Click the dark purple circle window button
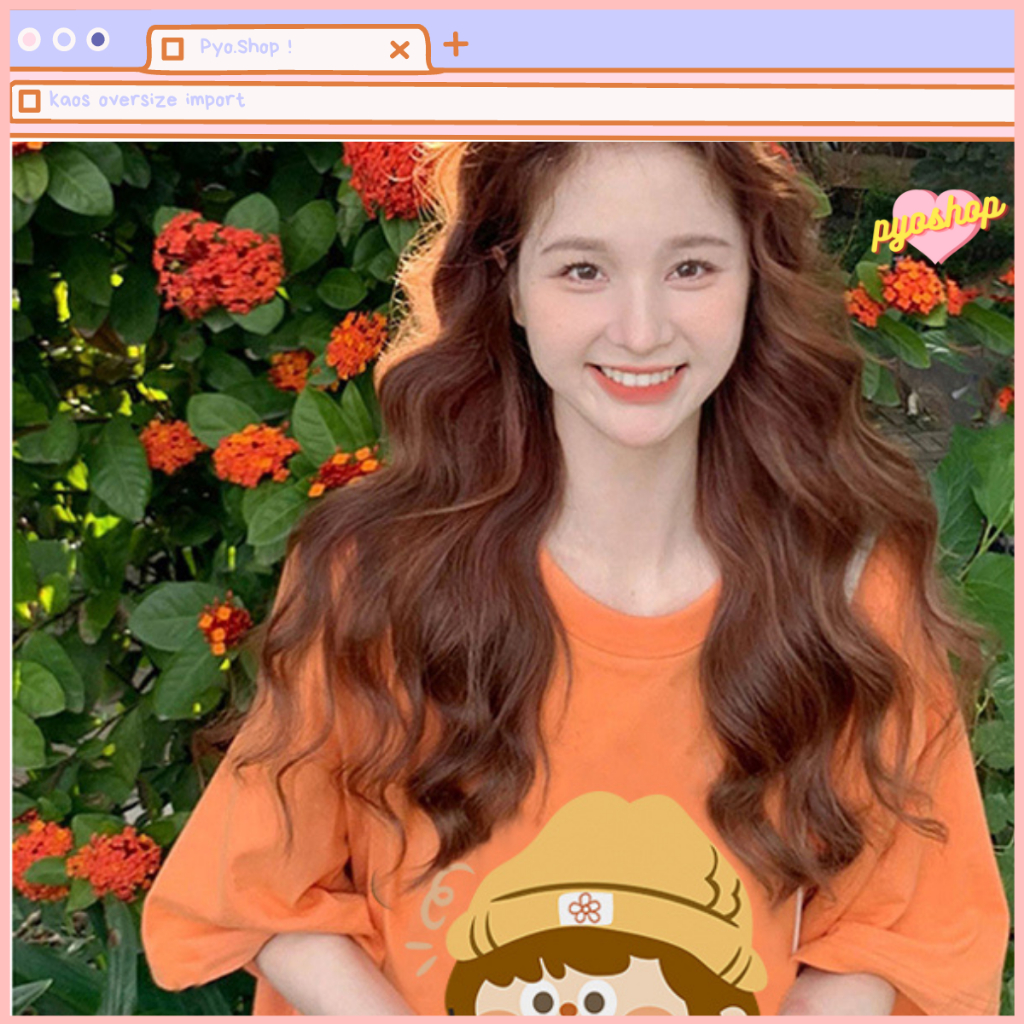1024x1024 pixels. coord(98,39)
